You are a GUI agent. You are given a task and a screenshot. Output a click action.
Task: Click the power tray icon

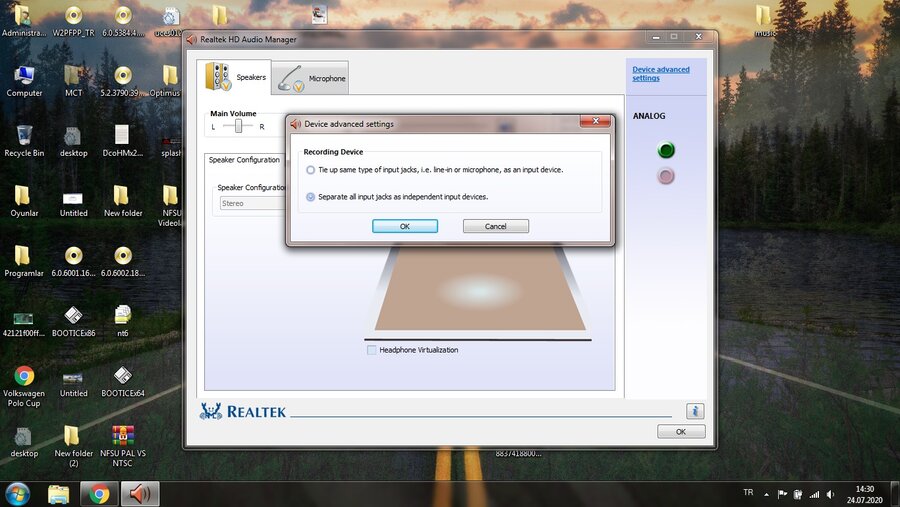[x=798, y=494]
